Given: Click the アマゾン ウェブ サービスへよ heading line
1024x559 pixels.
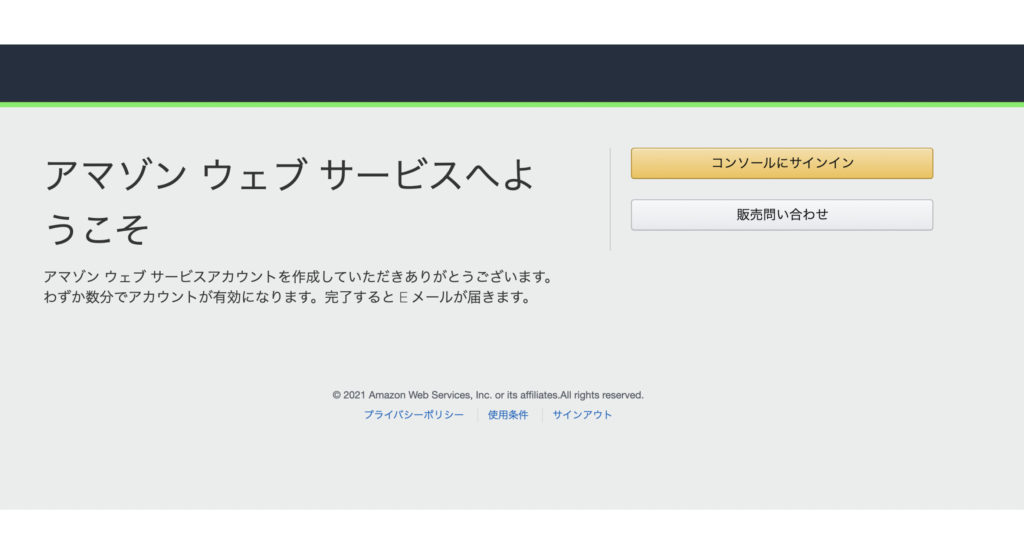Looking at the screenshot, I should 290,176.
